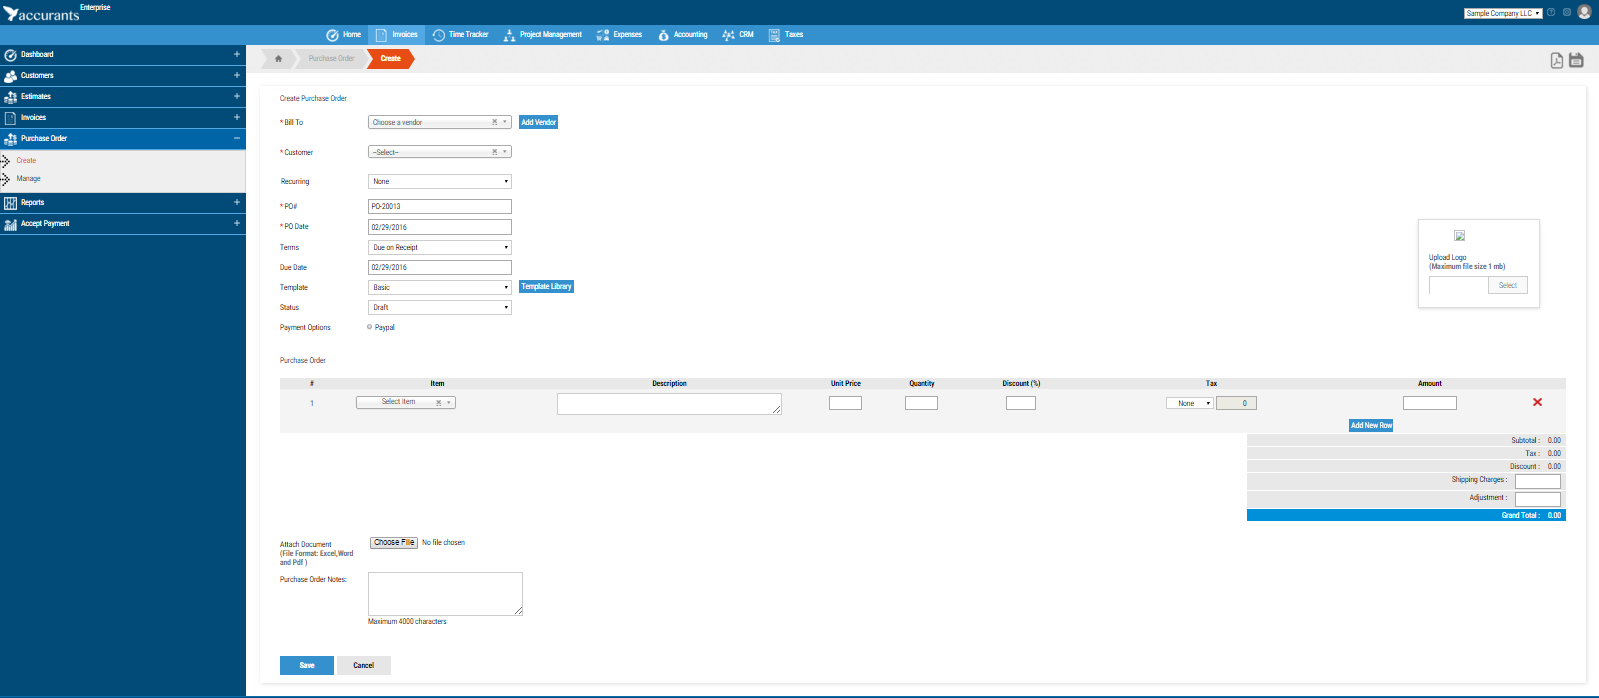Click the blue Save button
1599x698 pixels.
(x=307, y=665)
